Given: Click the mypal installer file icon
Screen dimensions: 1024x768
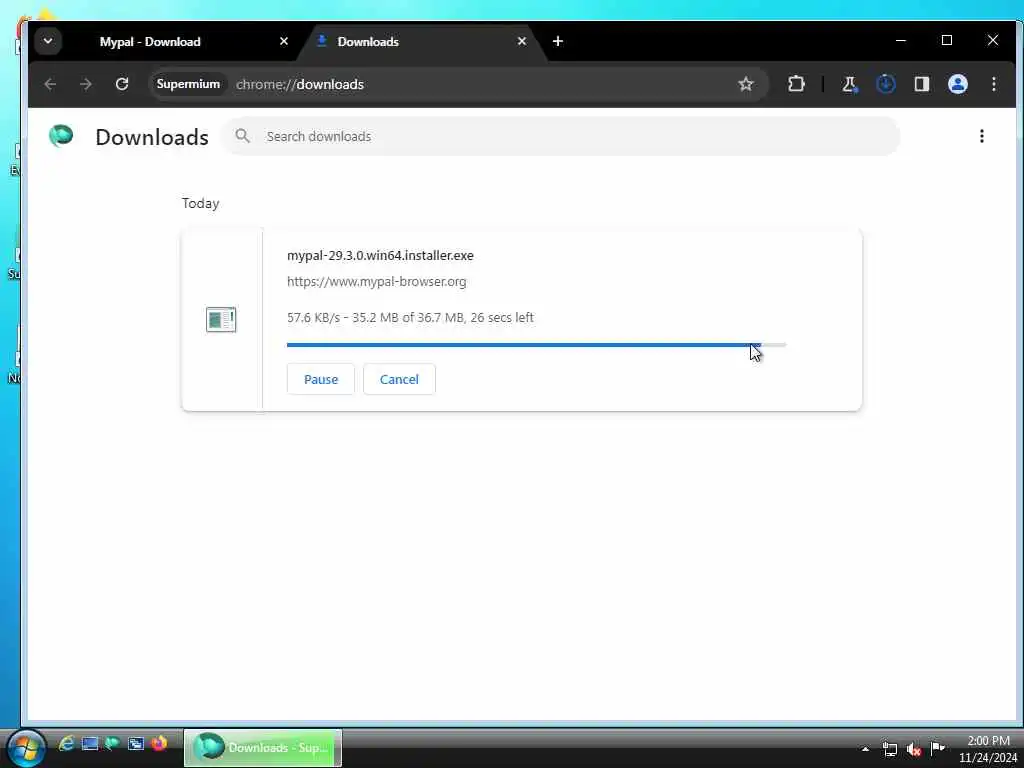Looking at the screenshot, I should click(x=221, y=319).
